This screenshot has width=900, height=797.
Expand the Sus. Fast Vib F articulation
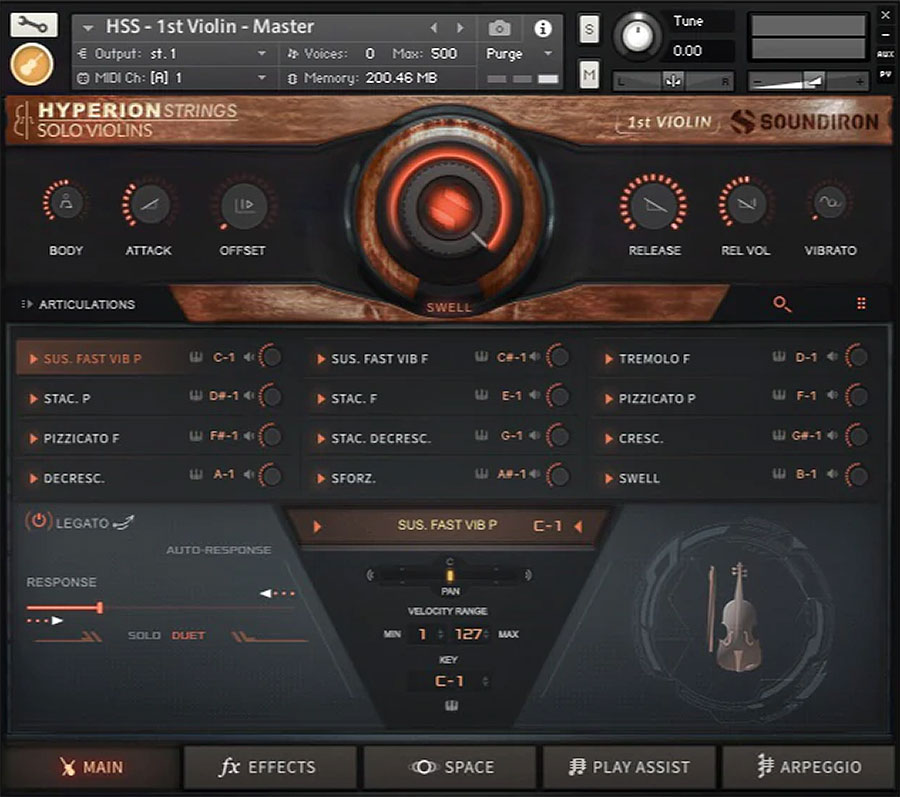coord(321,359)
